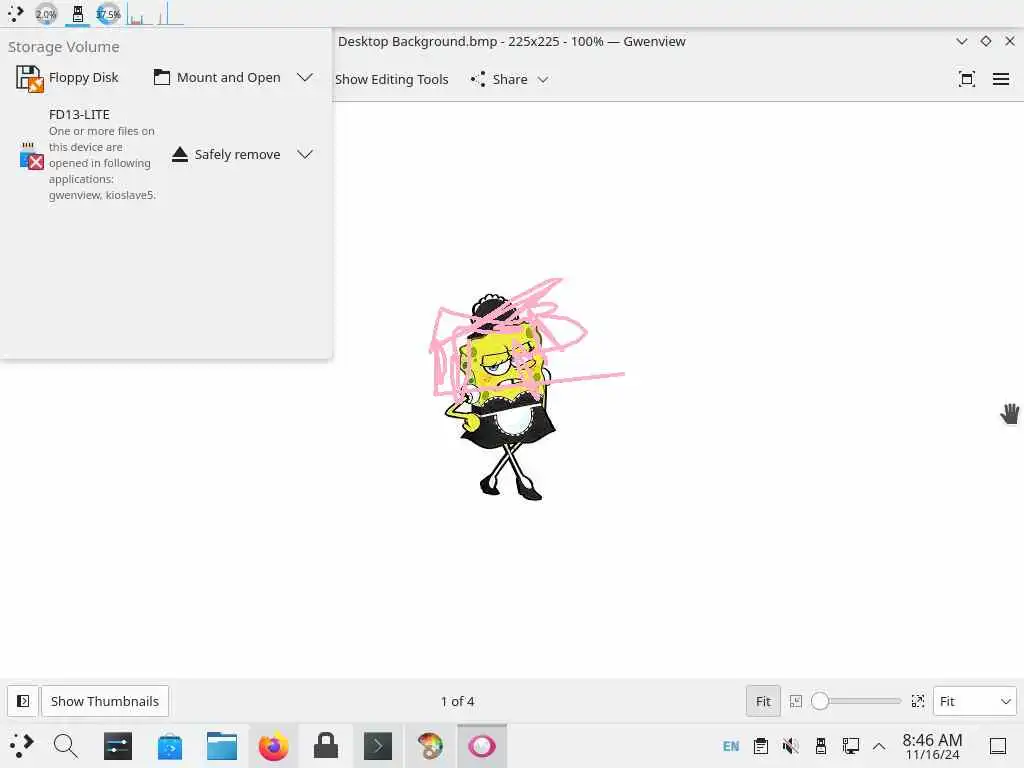Expand the FD13-LITE actions chevron

click(x=304, y=154)
